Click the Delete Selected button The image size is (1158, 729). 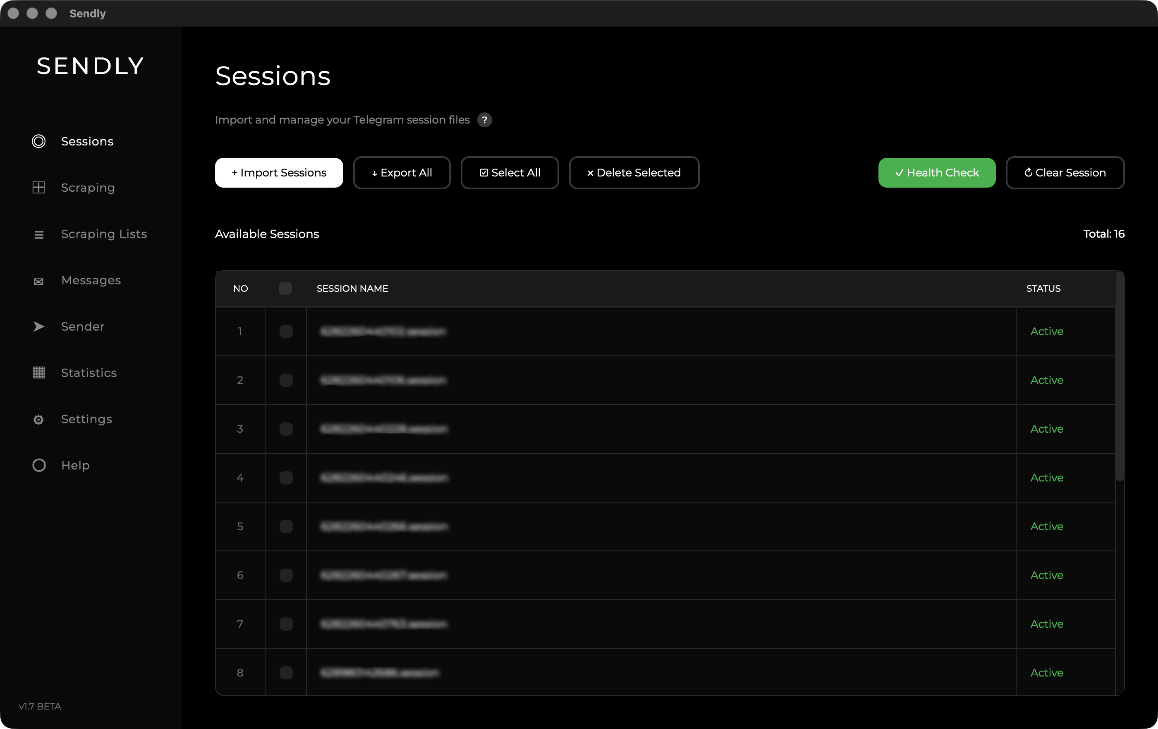[x=634, y=173]
